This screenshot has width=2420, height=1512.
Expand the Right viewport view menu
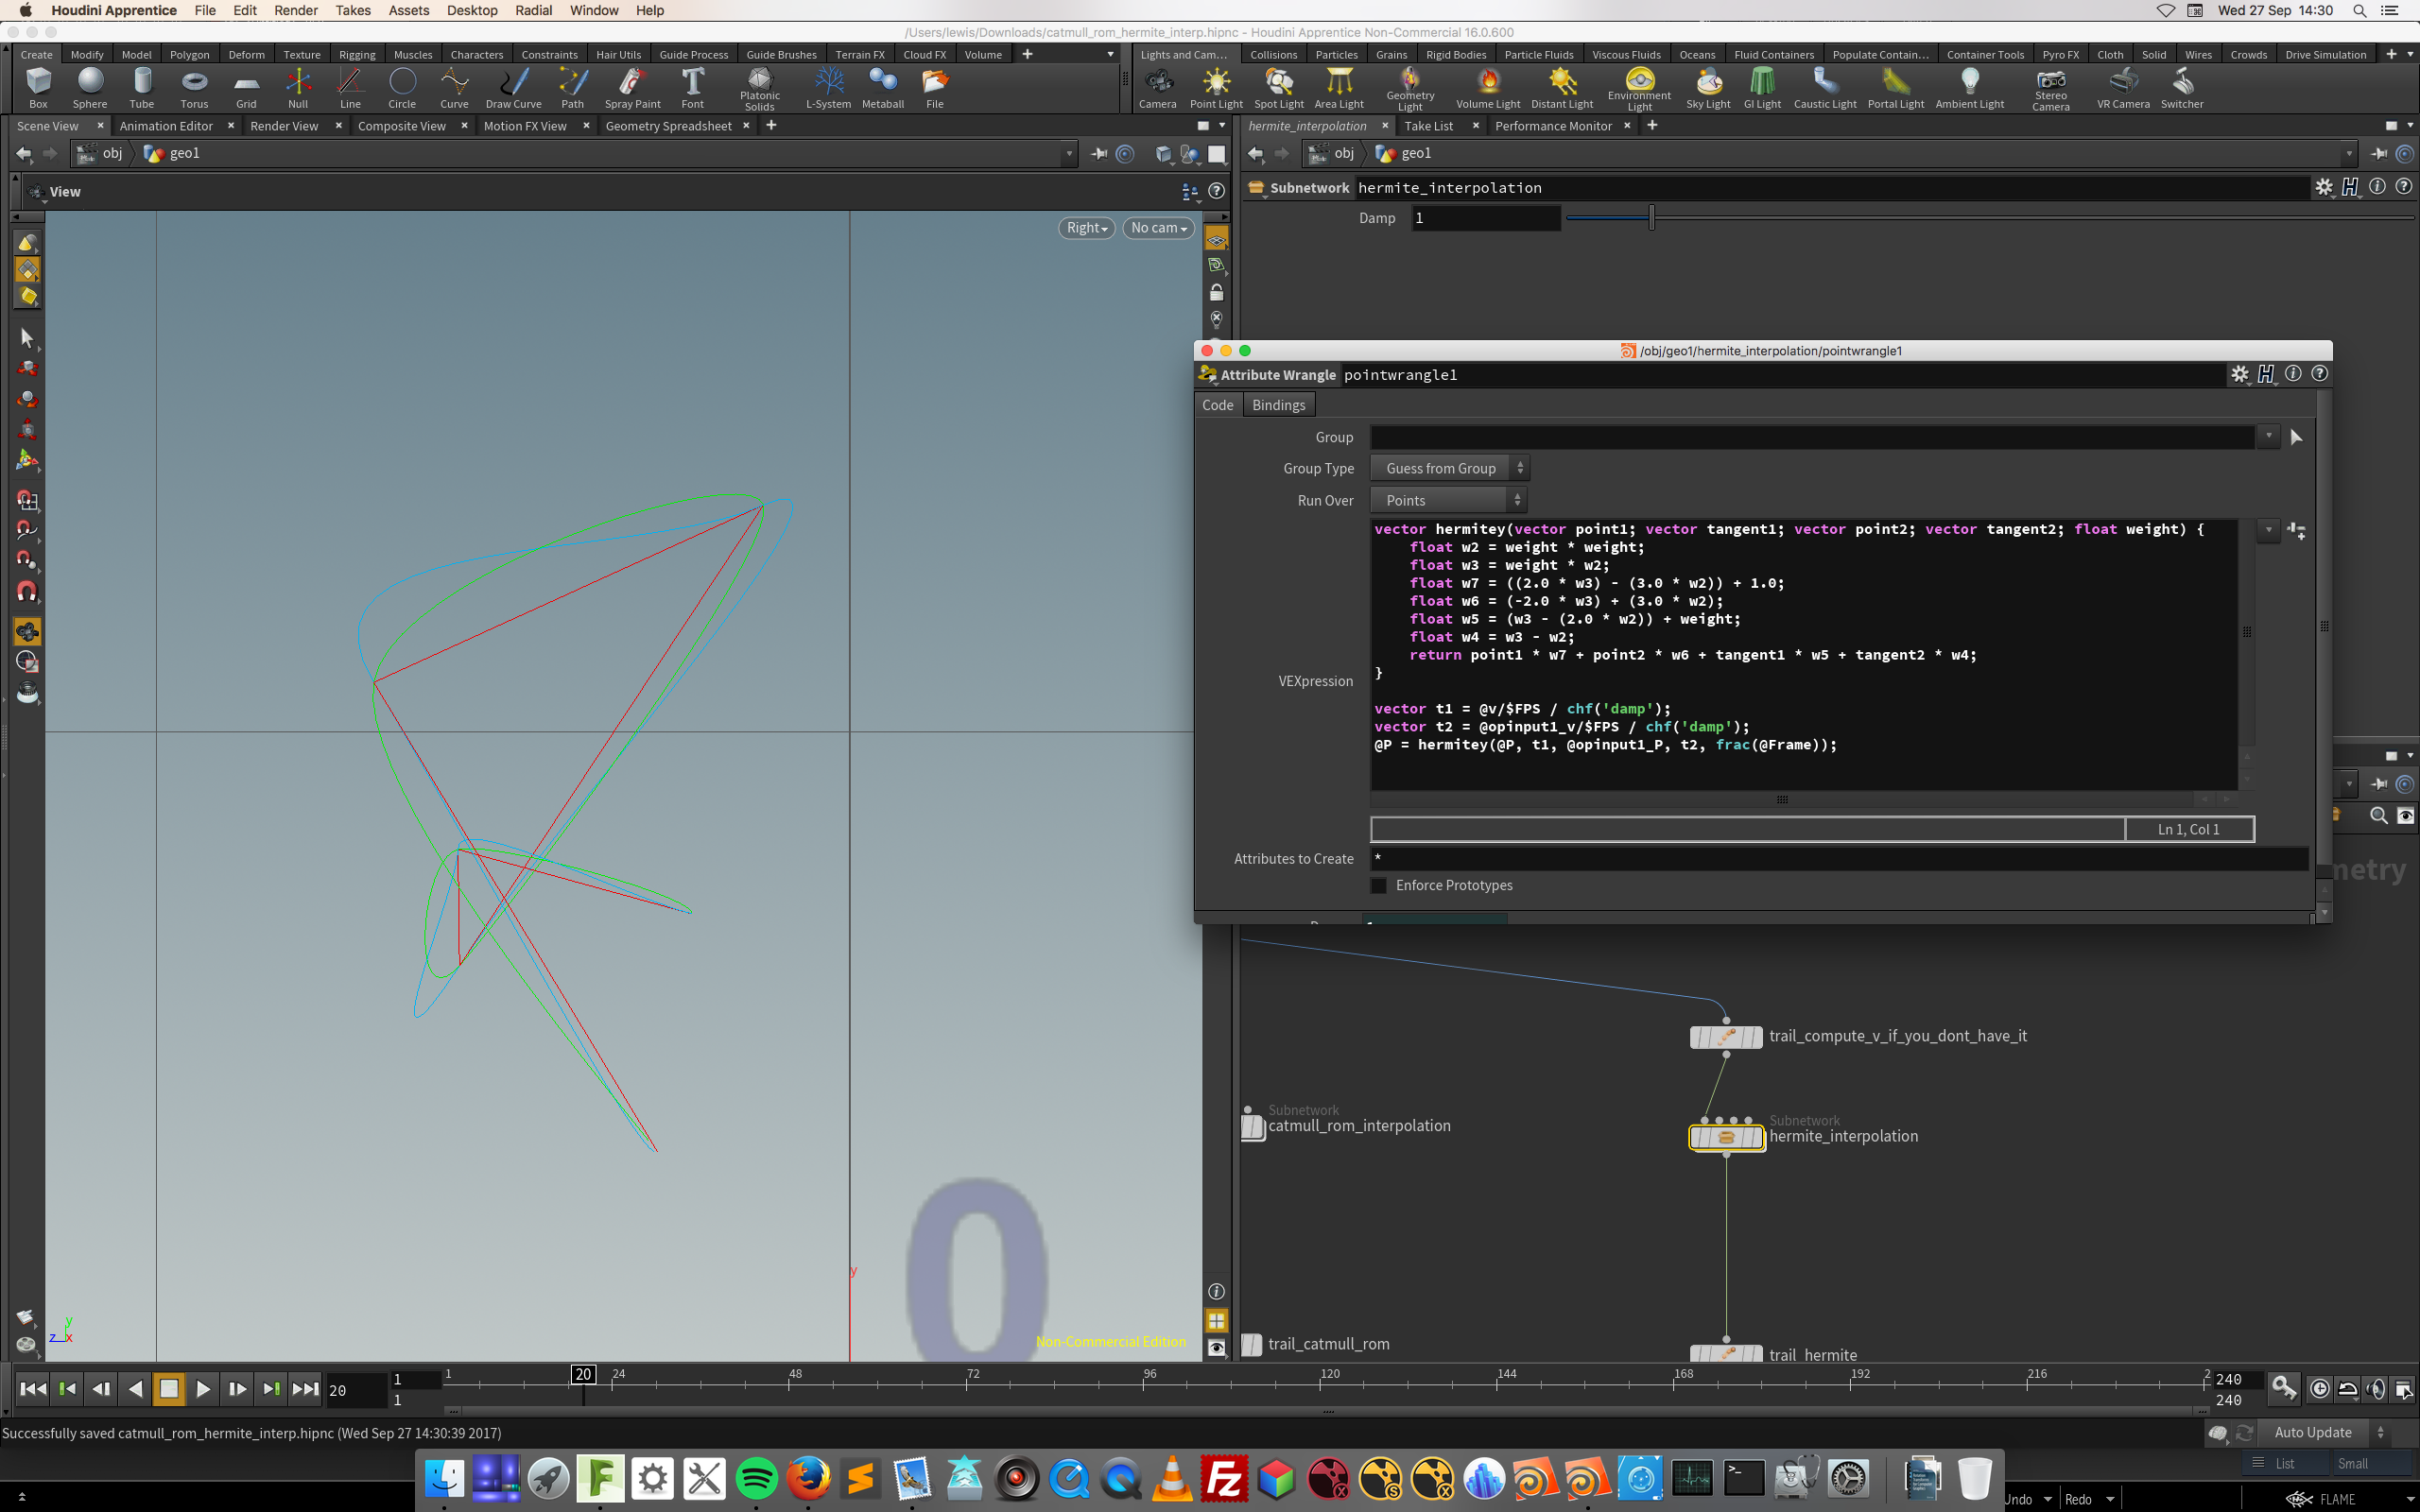pos(1086,228)
